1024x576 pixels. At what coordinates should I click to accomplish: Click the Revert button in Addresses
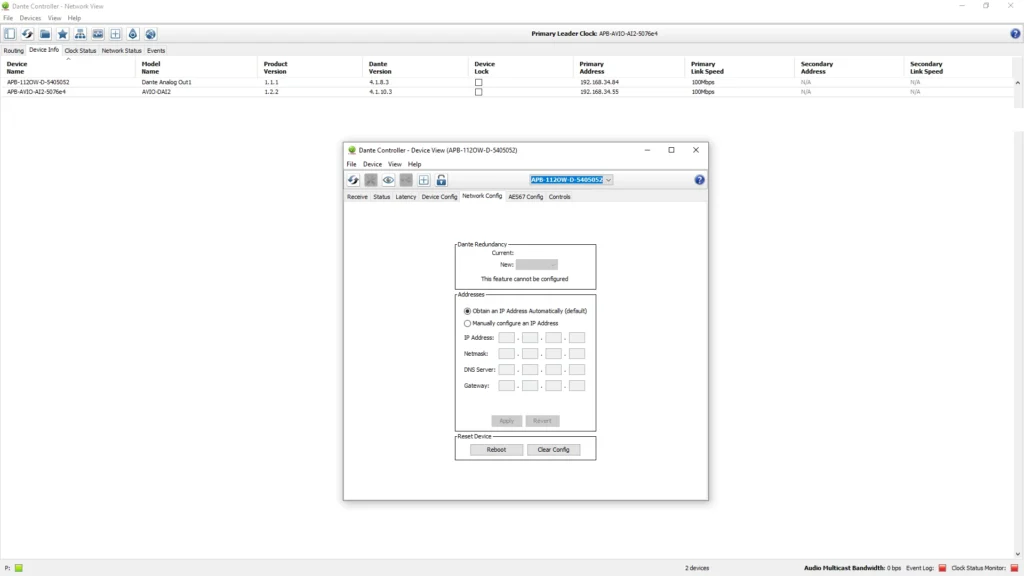pos(542,421)
